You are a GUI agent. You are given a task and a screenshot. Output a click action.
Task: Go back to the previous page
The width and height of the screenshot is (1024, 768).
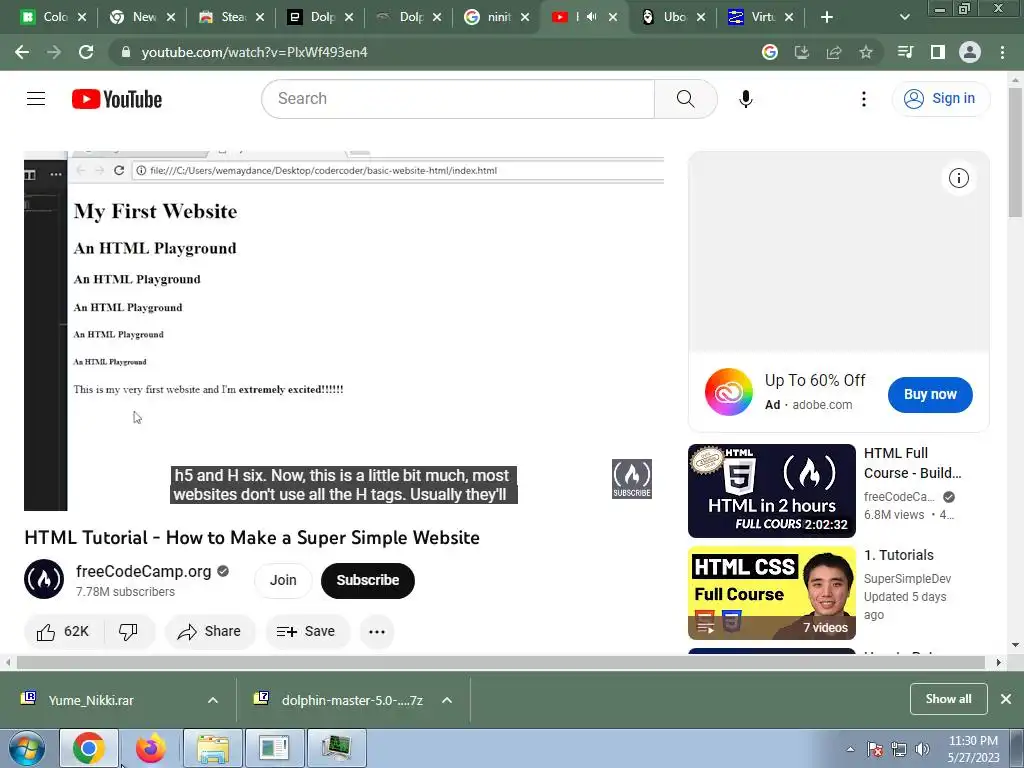click(x=22, y=52)
